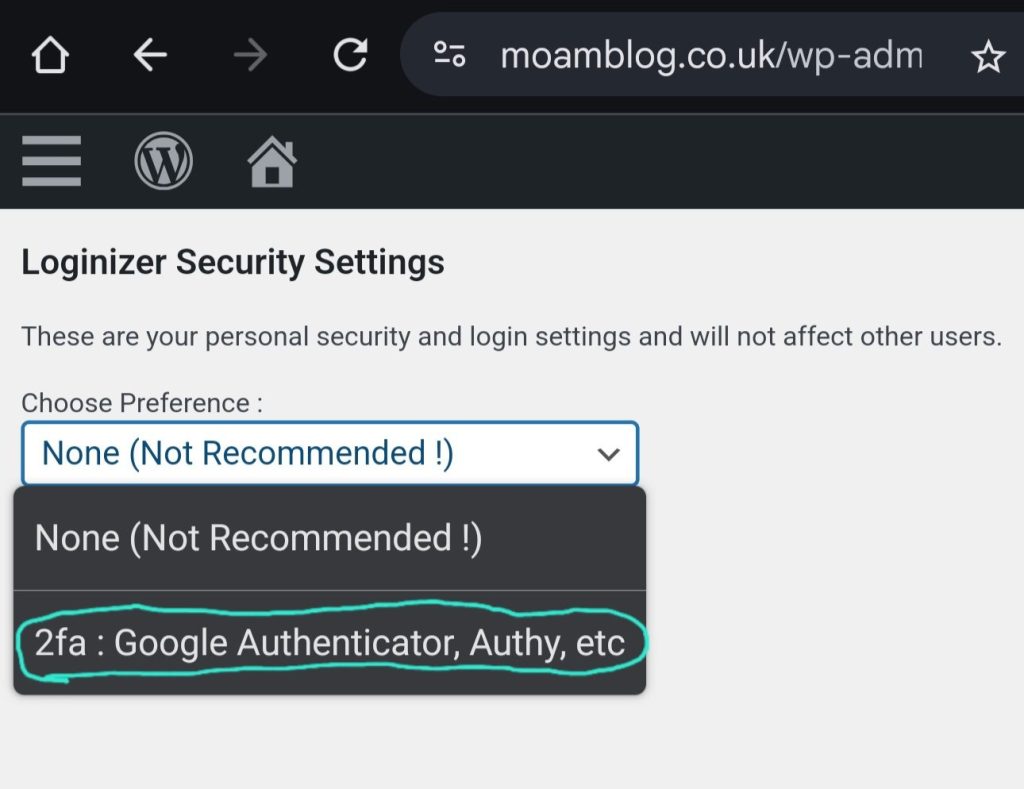Image resolution: width=1024 pixels, height=789 pixels.
Task: Click the moamblog.co.uk address bar
Action: click(x=710, y=56)
